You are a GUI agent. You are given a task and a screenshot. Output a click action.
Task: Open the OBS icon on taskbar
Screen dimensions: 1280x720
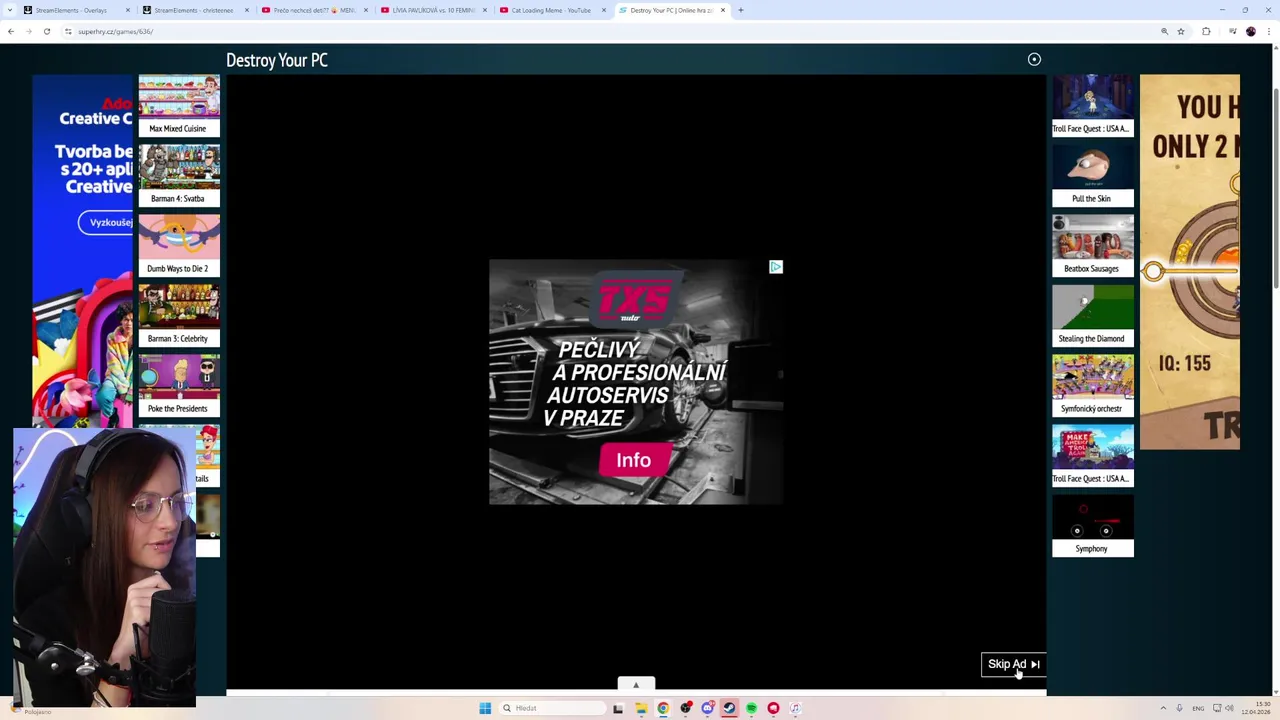[685, 708]
